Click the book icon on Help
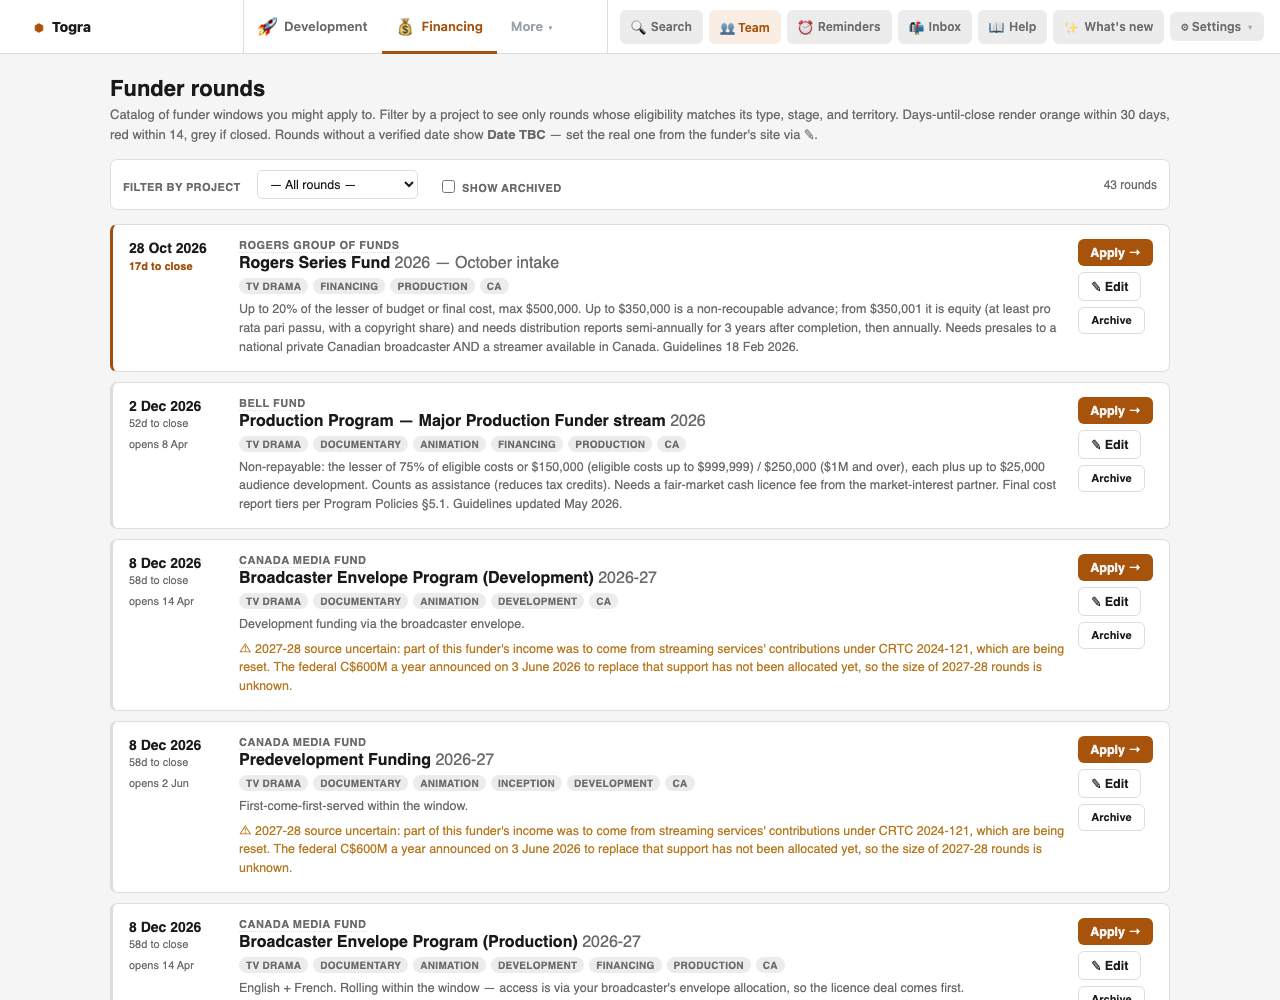 996,27
